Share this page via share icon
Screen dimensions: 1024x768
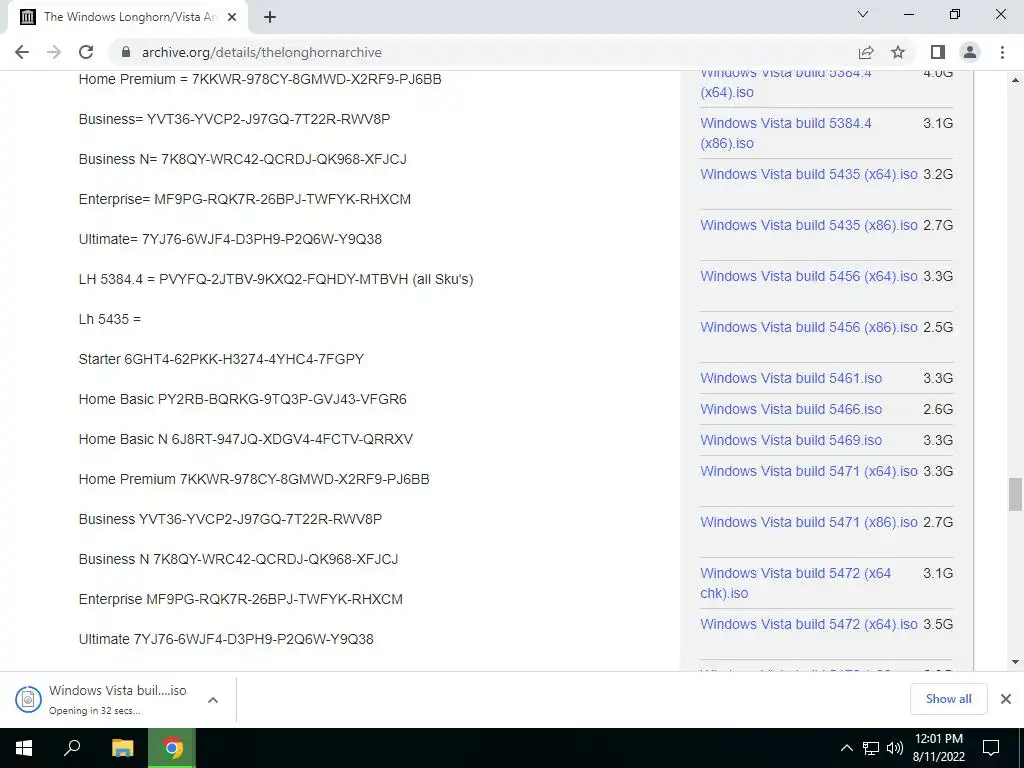866,52
